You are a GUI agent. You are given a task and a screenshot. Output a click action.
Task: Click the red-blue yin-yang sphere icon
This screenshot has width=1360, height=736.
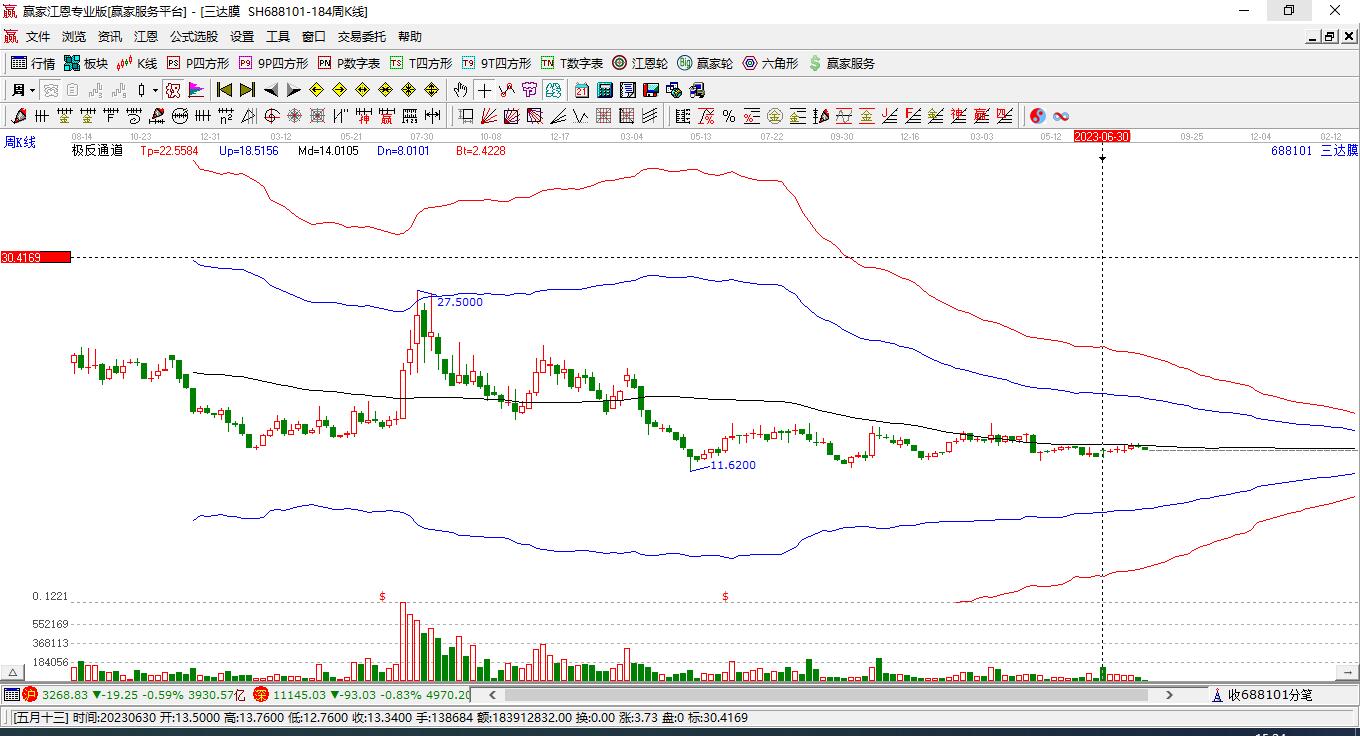(x=1038, y=116)
